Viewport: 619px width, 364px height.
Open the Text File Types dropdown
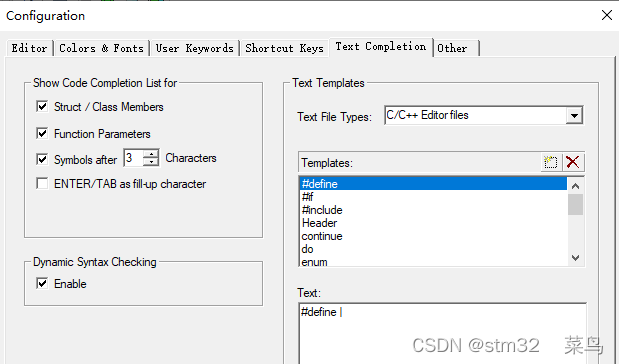pyautogui.click(x=574, y=116)
